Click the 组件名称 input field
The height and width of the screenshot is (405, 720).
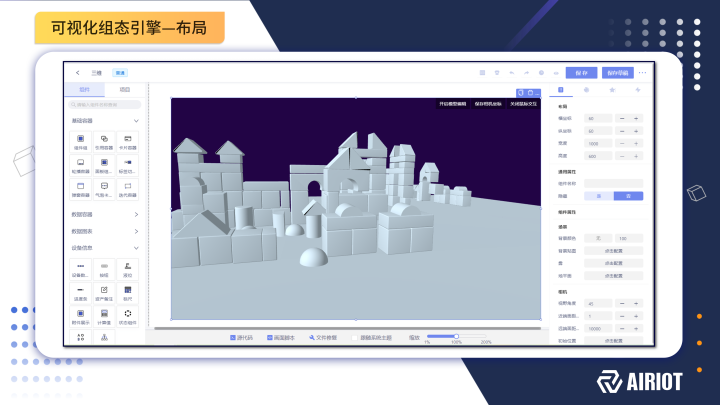click(613, 183)
